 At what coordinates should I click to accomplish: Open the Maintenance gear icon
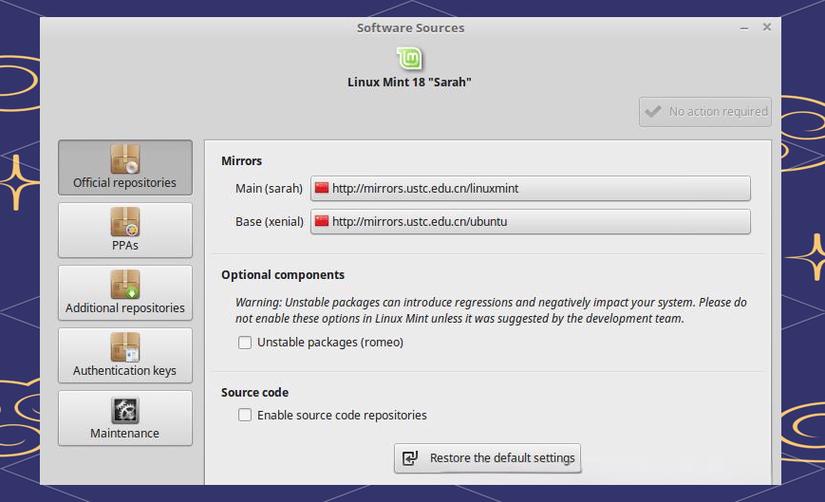[125, 410]
